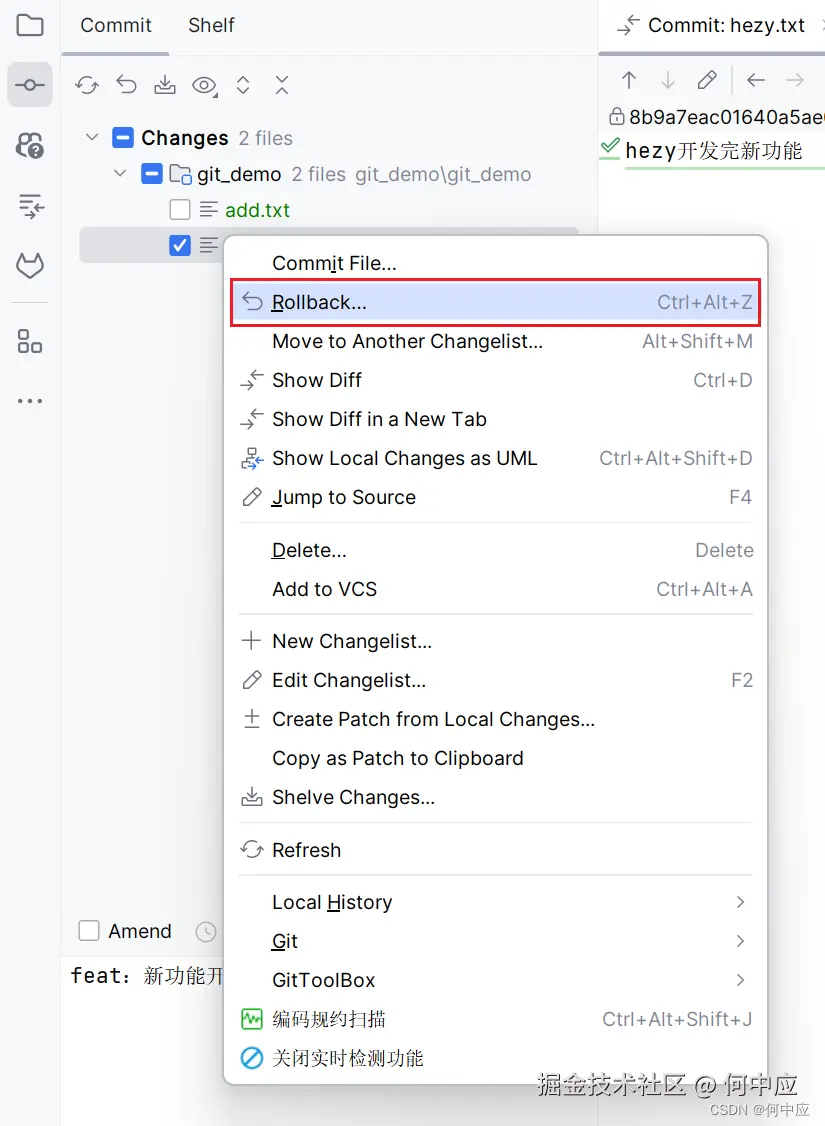Select Add to VCS menu entry
The height and width of the screenshot is (1126, 825).
(x=495, y=589)
